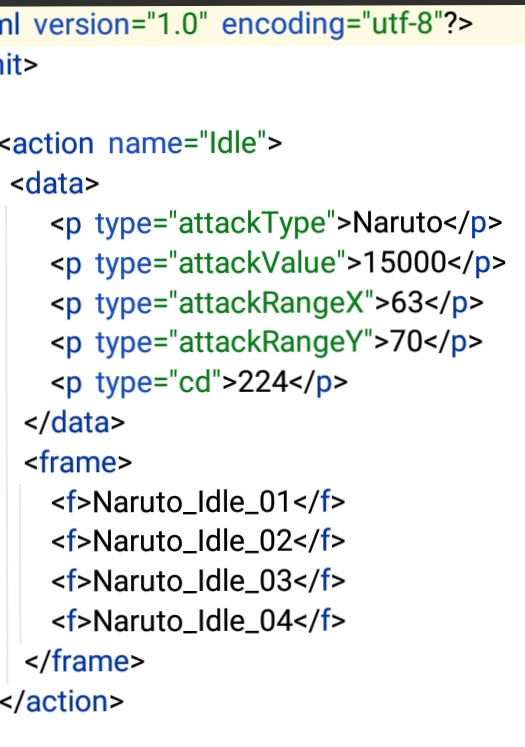Click the attackRangeX value 63
Viewport: 525px width, 747px height.
407,303
